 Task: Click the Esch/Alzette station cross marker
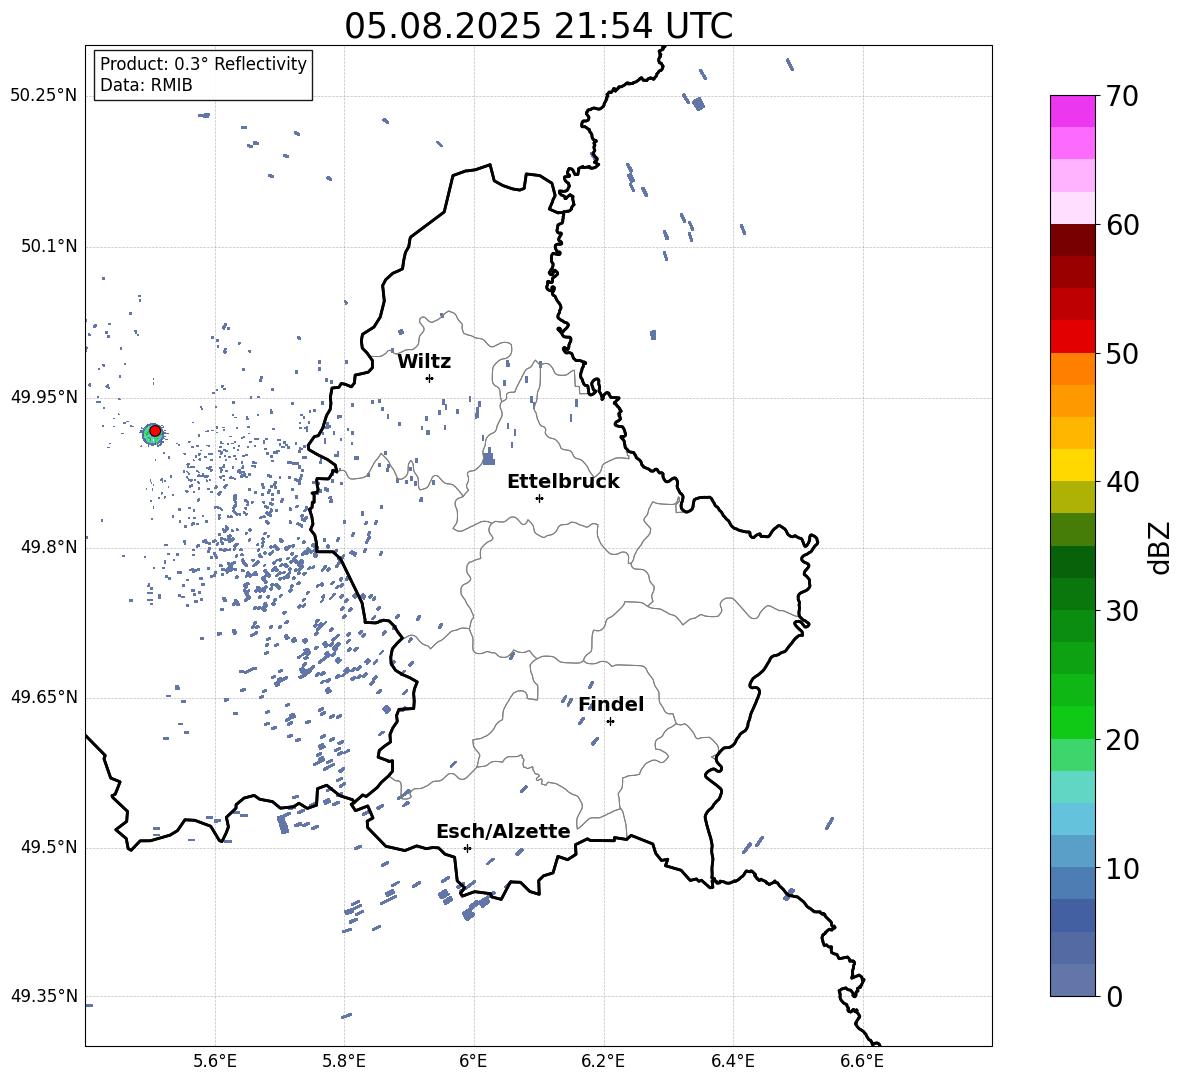coord(467,848)
